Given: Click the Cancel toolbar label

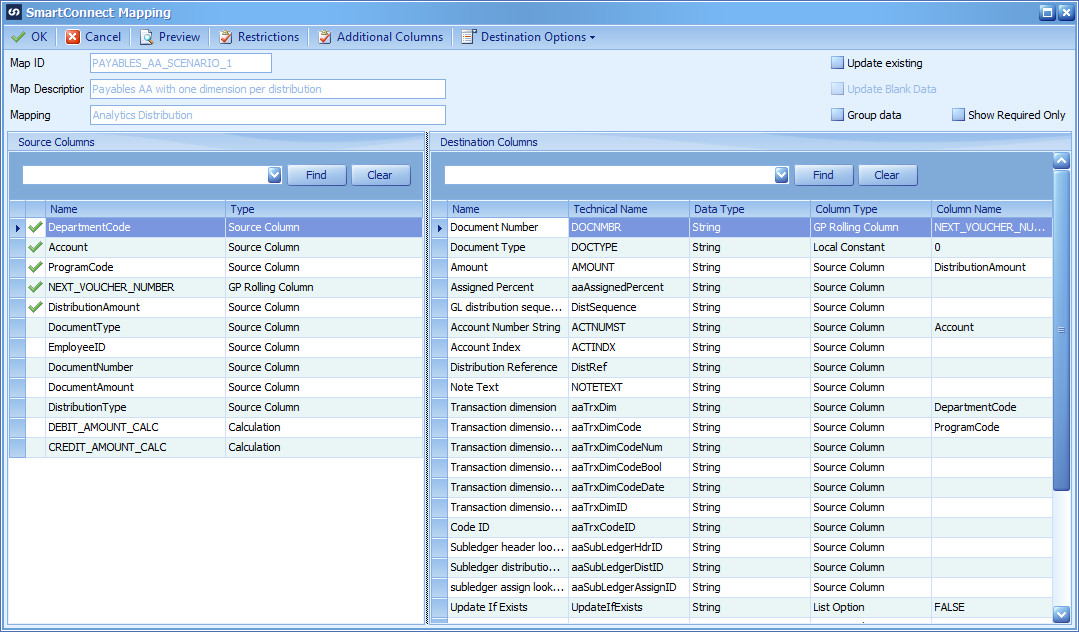Looking at the screenshot, I should (x=103, y=37).
